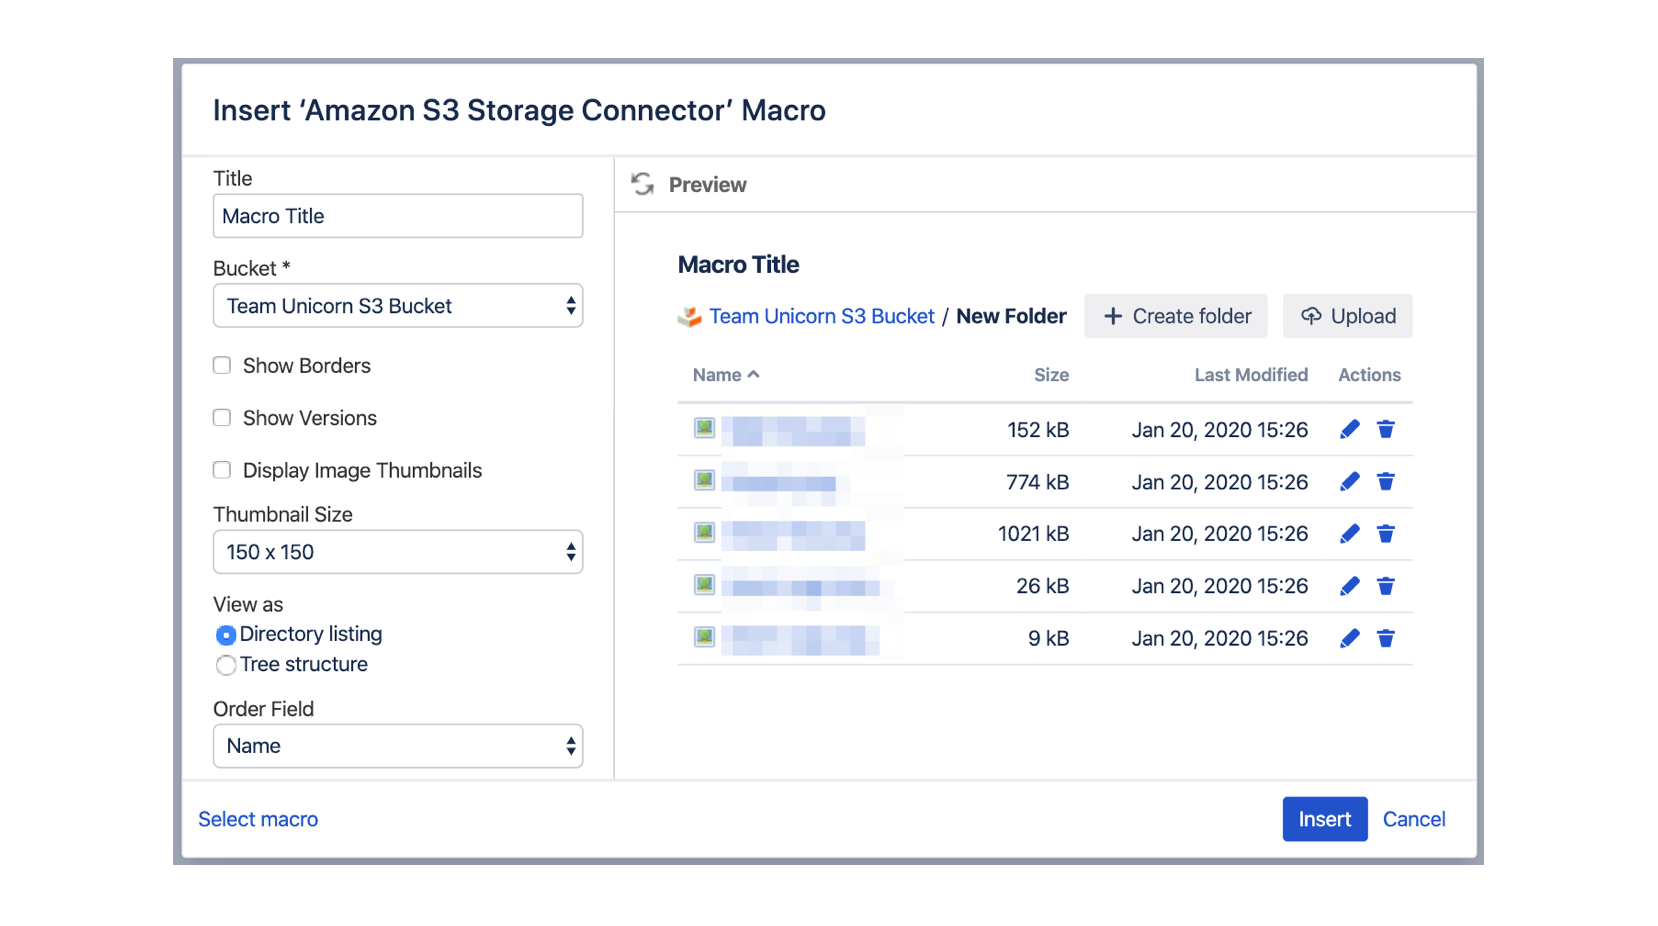
Task: Click the Upload button
Action: 1348,316
